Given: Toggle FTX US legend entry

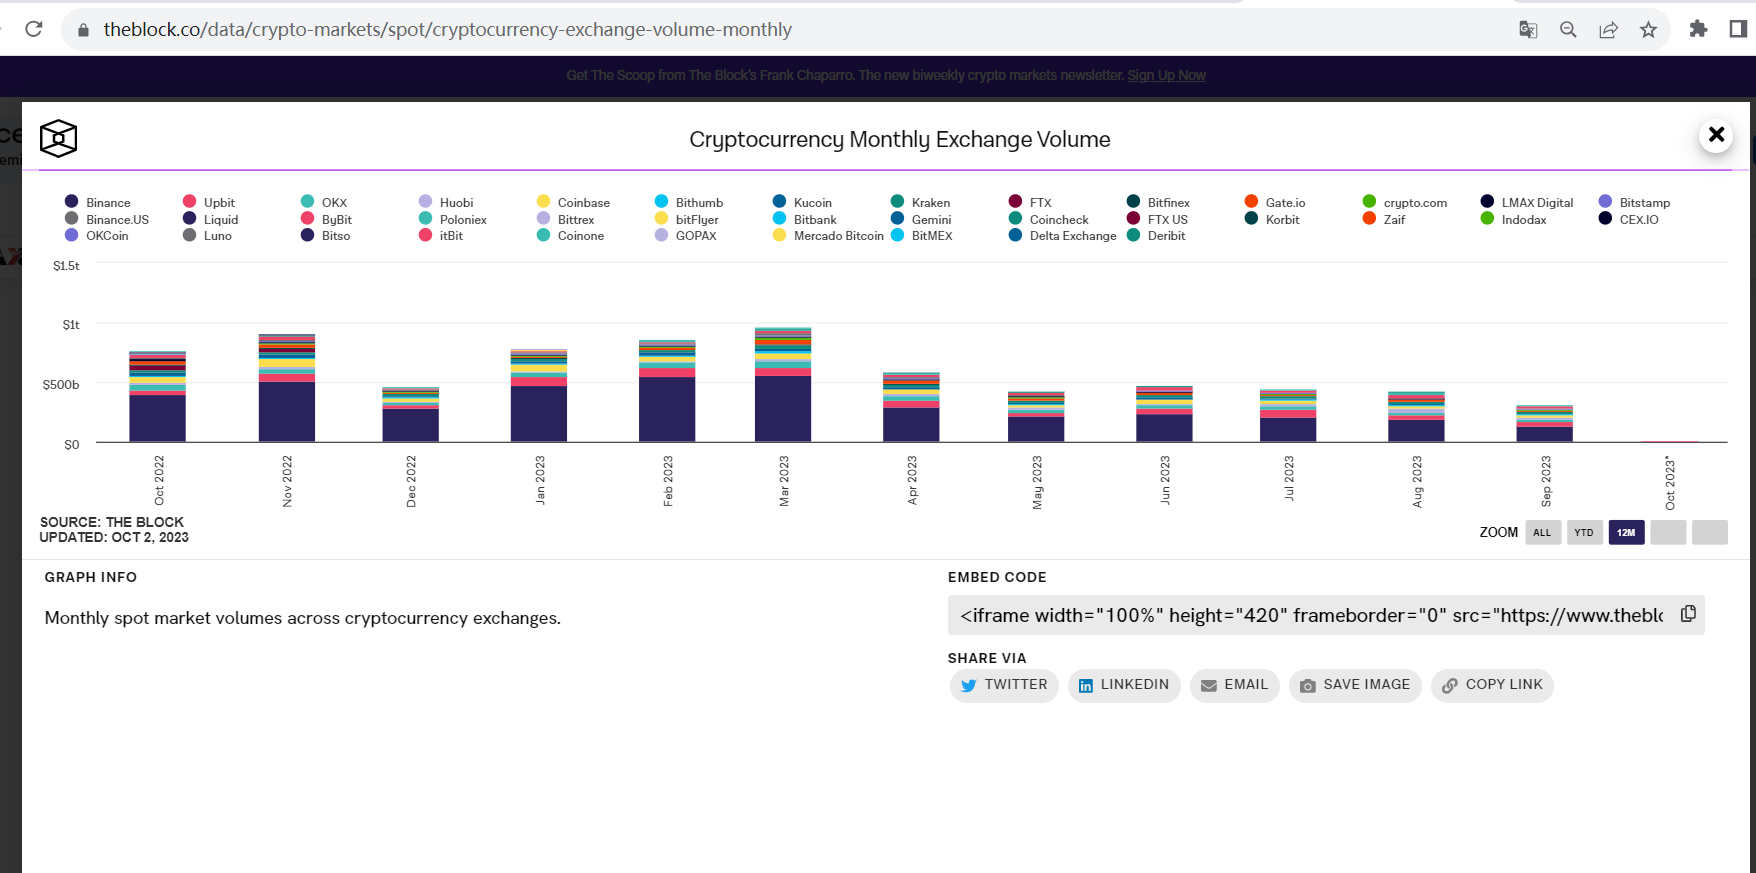Looking at the screenshot, I should click(1157, 219).
